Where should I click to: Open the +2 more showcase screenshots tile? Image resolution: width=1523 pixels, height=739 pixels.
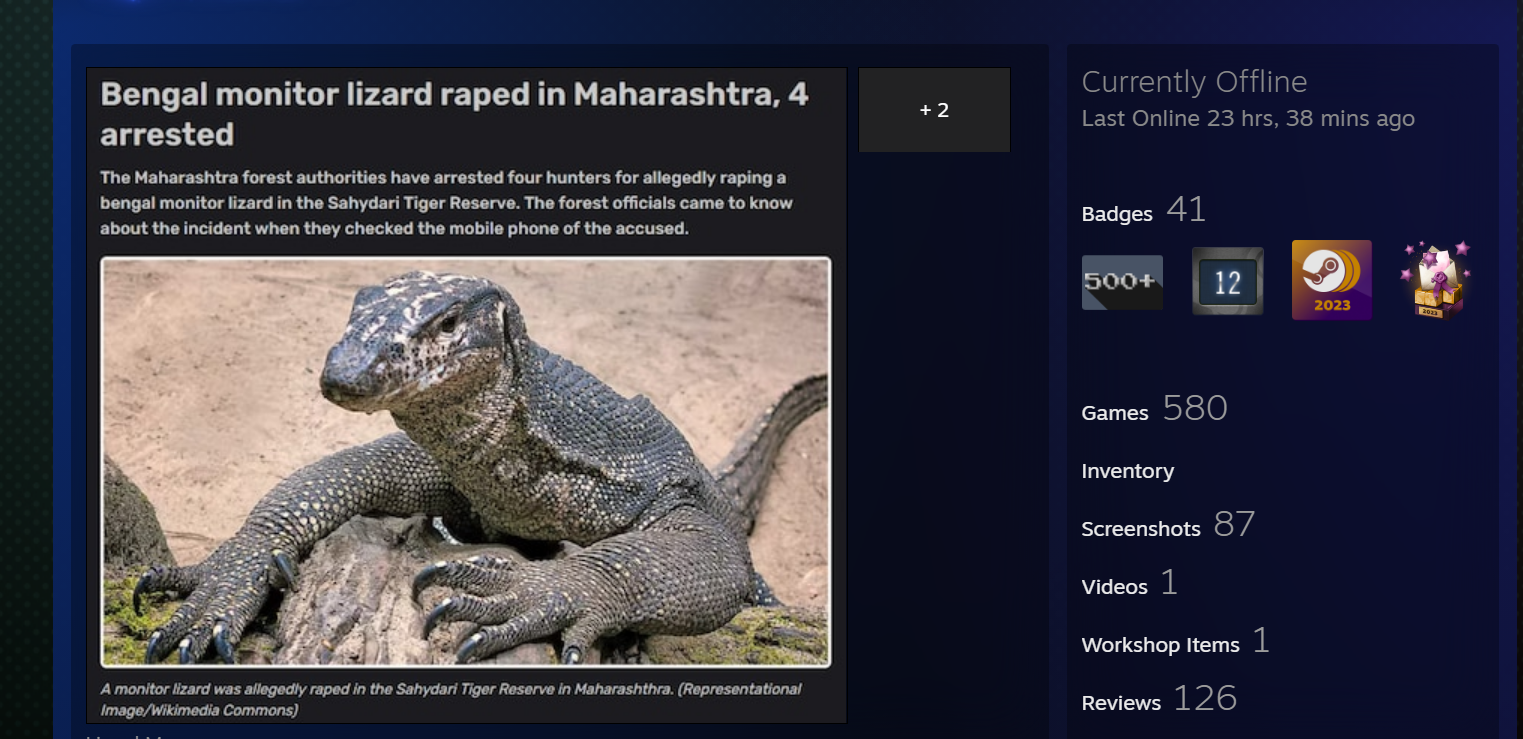click(x=934, y=110)
